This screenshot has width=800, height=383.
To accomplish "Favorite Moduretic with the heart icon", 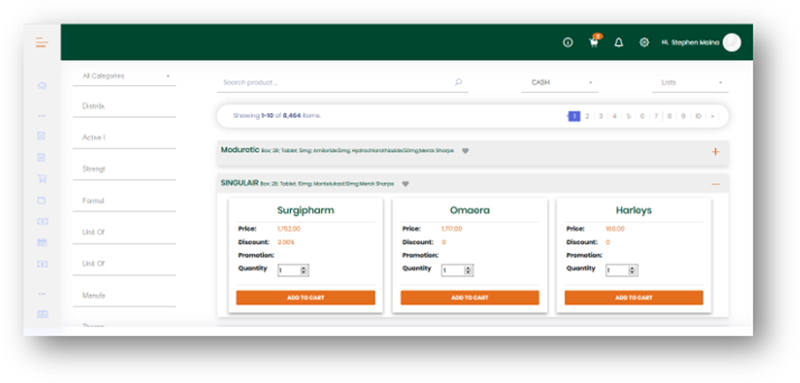I will 465,151.
